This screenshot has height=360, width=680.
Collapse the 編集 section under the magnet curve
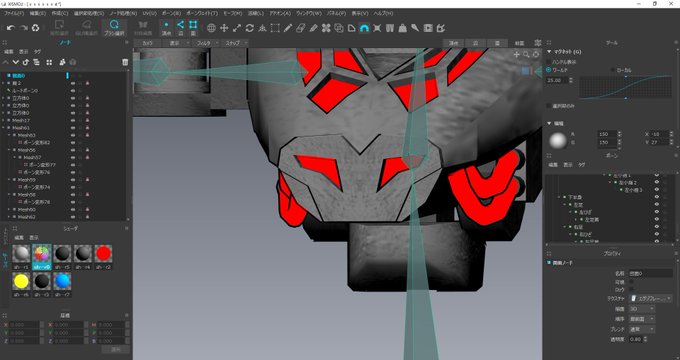[x=549, y=124]
